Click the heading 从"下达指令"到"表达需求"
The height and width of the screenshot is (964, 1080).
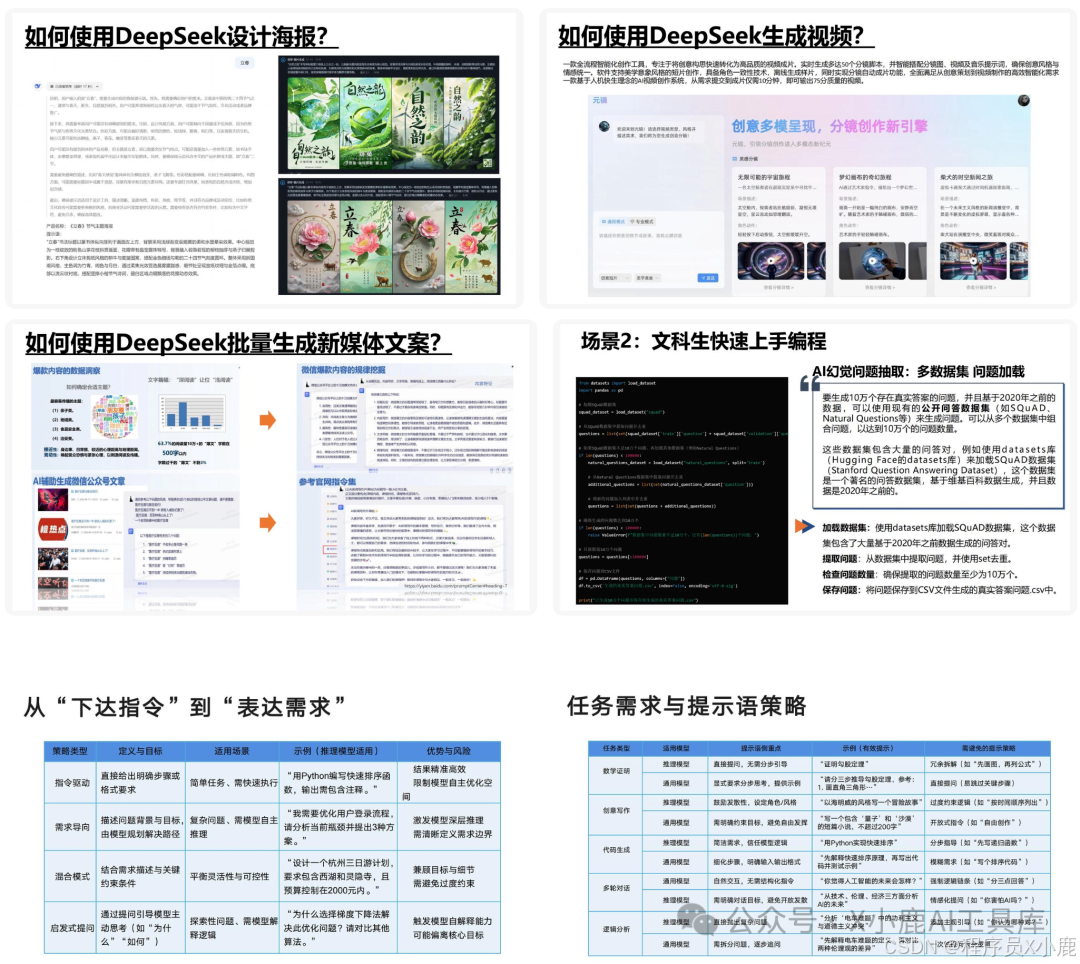point(185,706)
